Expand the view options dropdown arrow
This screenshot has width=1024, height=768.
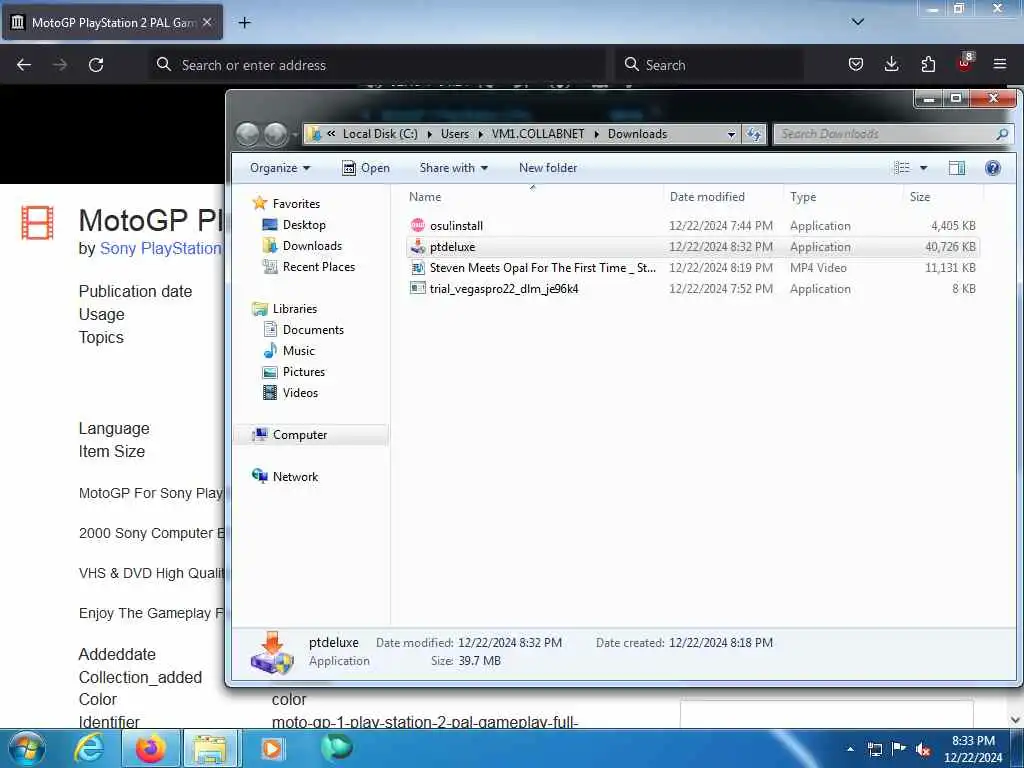[923, 168]
